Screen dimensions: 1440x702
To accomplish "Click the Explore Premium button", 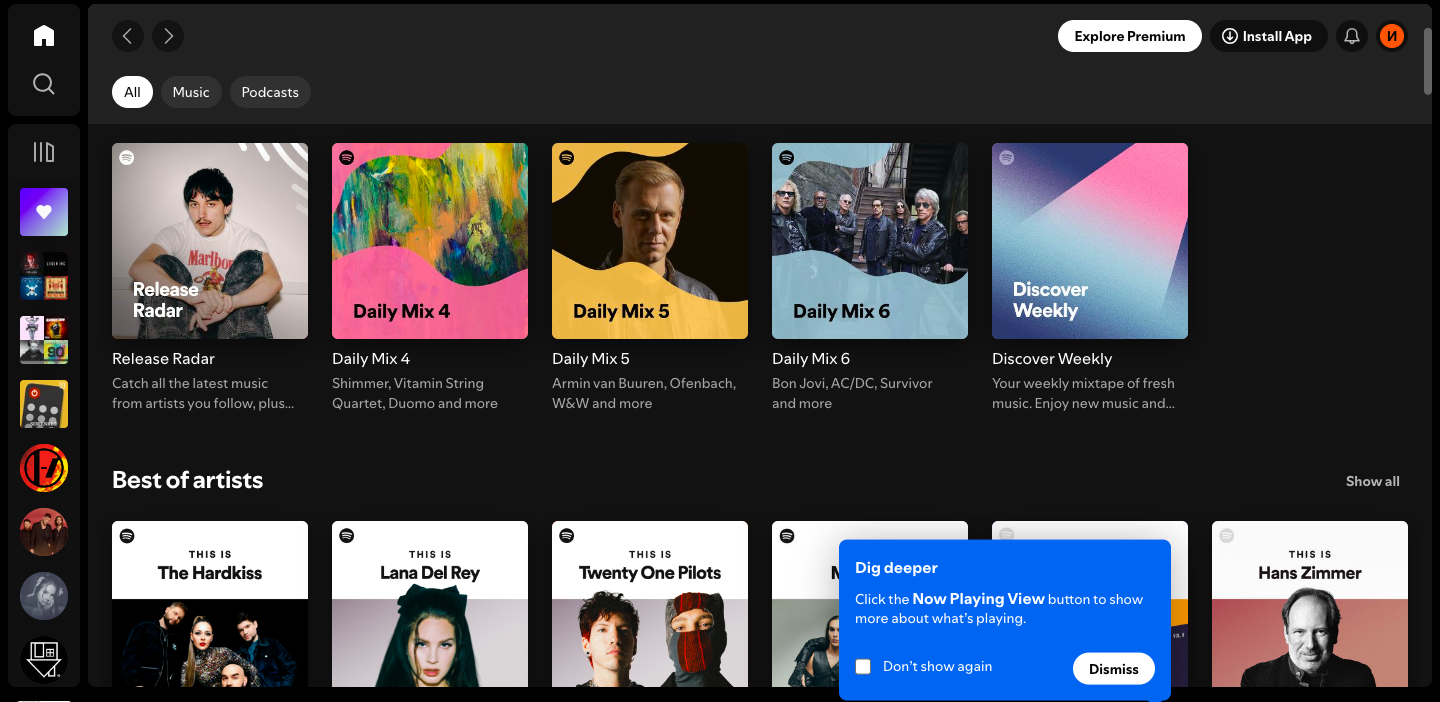I will 1130,36.
